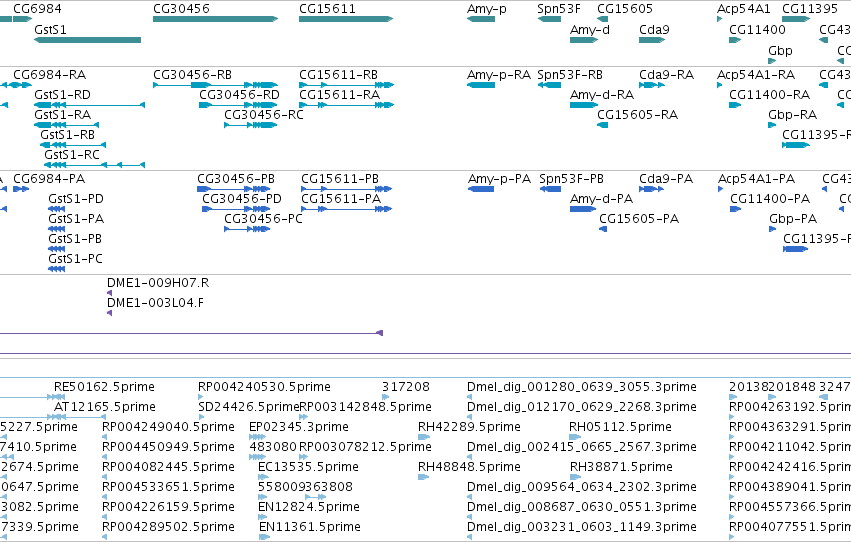Select the Acp54A1-PA protein label
Viewport: 851px width, 542px height.
coord(757,179)
